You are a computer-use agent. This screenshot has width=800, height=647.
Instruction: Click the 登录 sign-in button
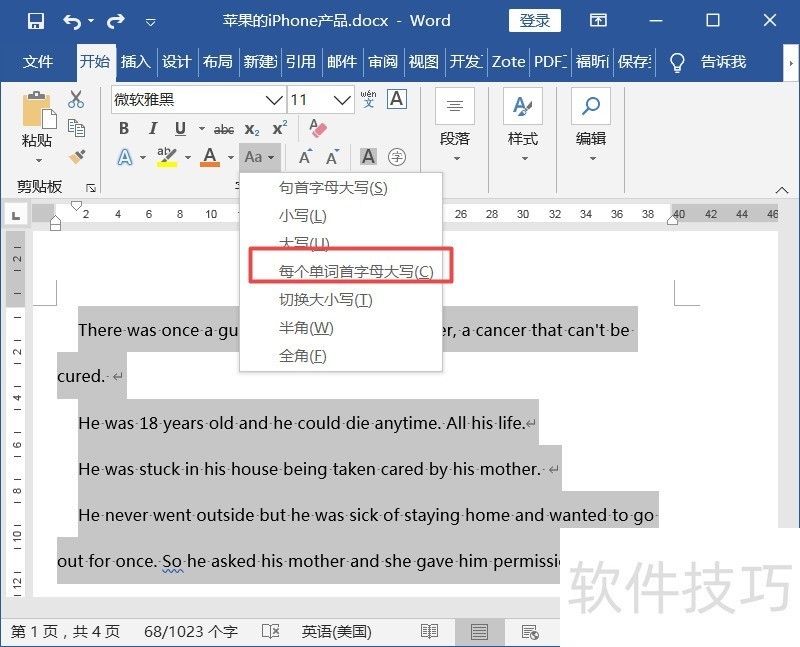tap(535, 21)
